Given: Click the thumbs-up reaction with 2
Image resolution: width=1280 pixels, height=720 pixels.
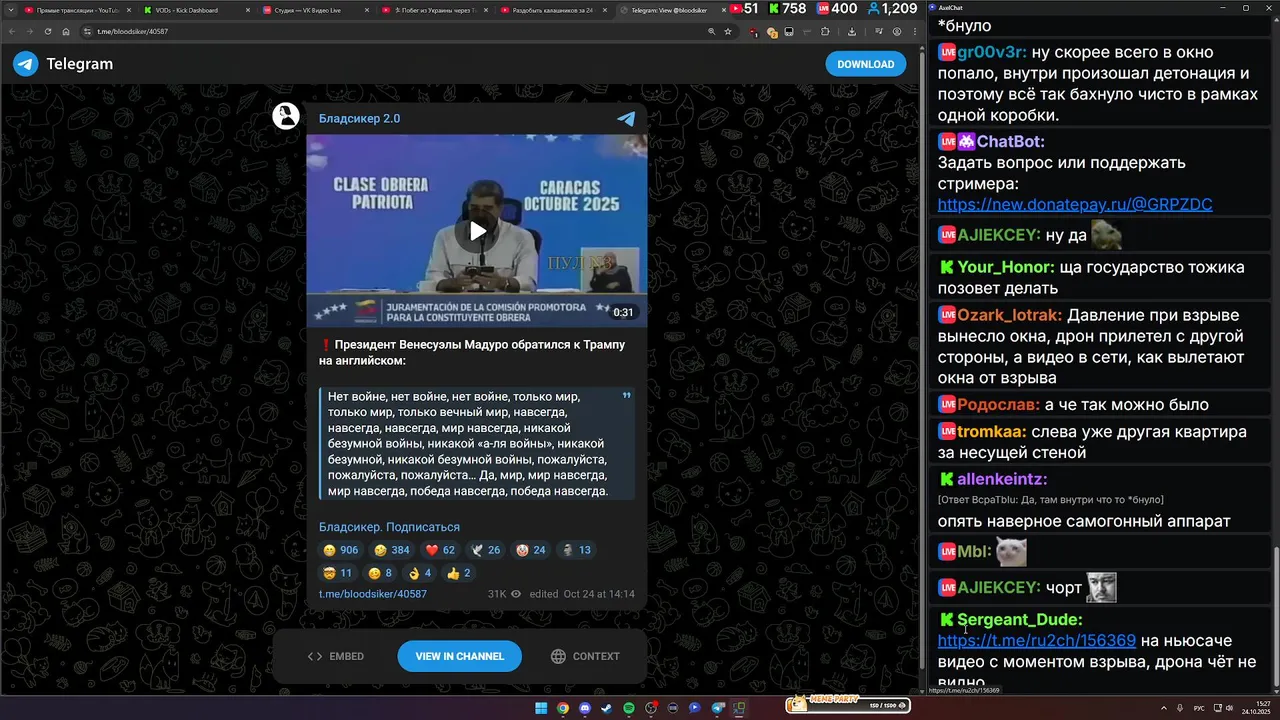Looking at the screenshot, I should click(459, 573).
